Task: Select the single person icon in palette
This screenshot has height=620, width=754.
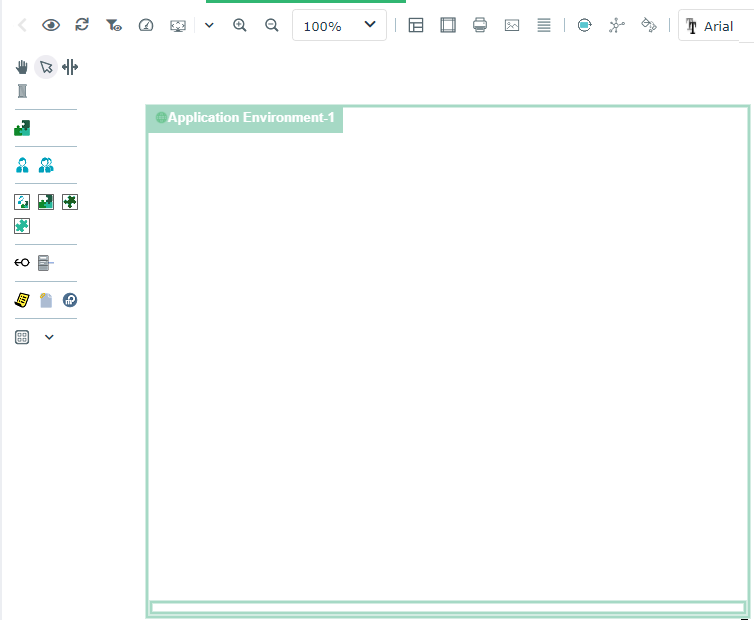Action: pos(22,165)
